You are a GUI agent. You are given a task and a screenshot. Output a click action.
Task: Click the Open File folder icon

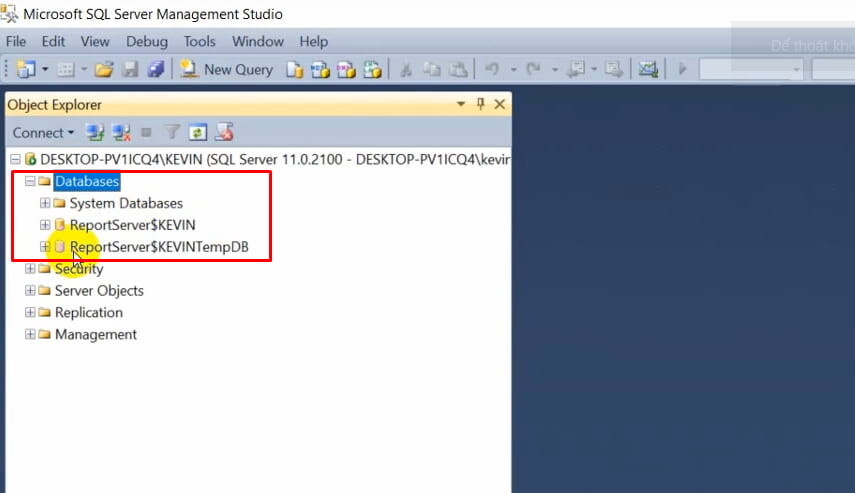[x=104, y=69]
